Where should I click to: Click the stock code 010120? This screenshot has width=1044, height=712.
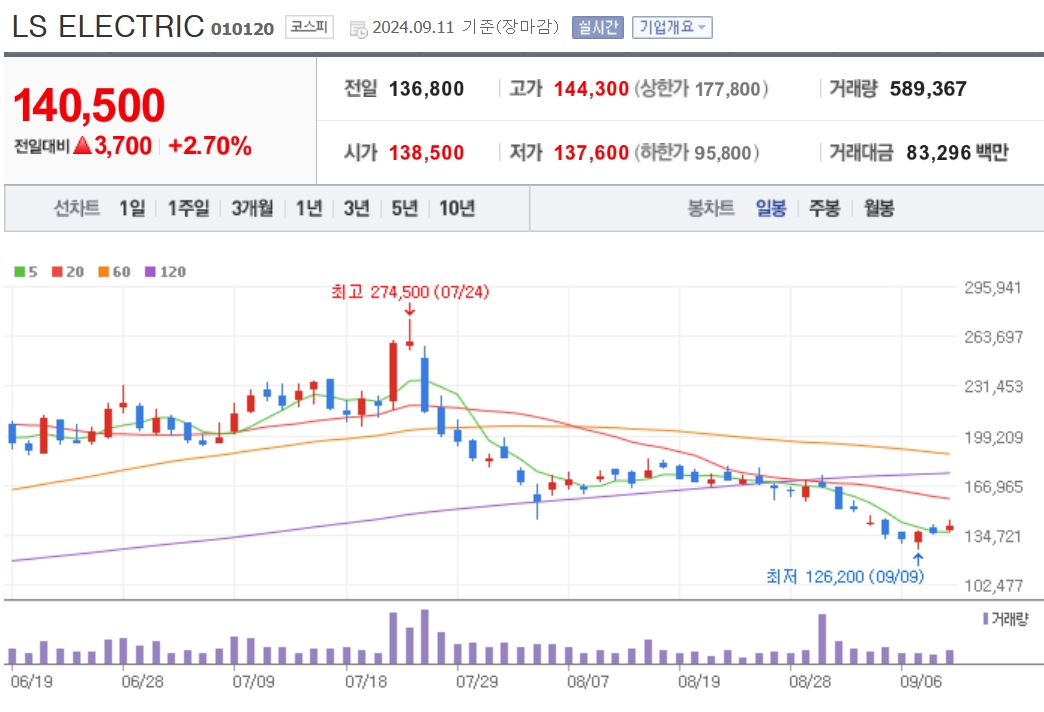[x=242, y=29]
